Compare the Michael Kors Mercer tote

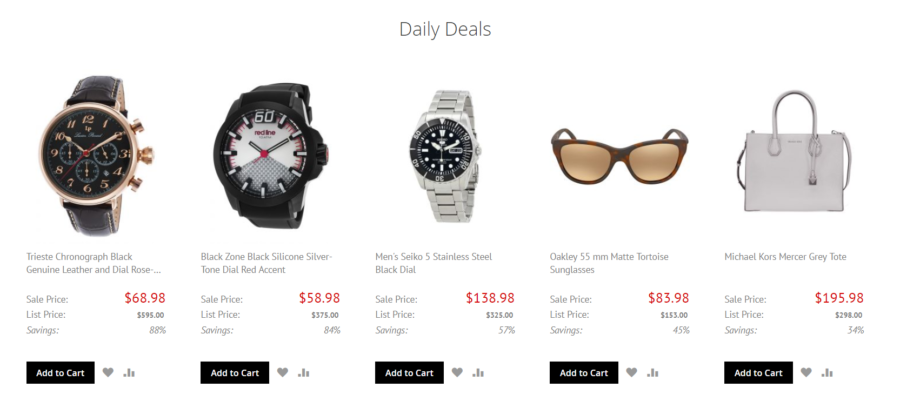[827, 372]
